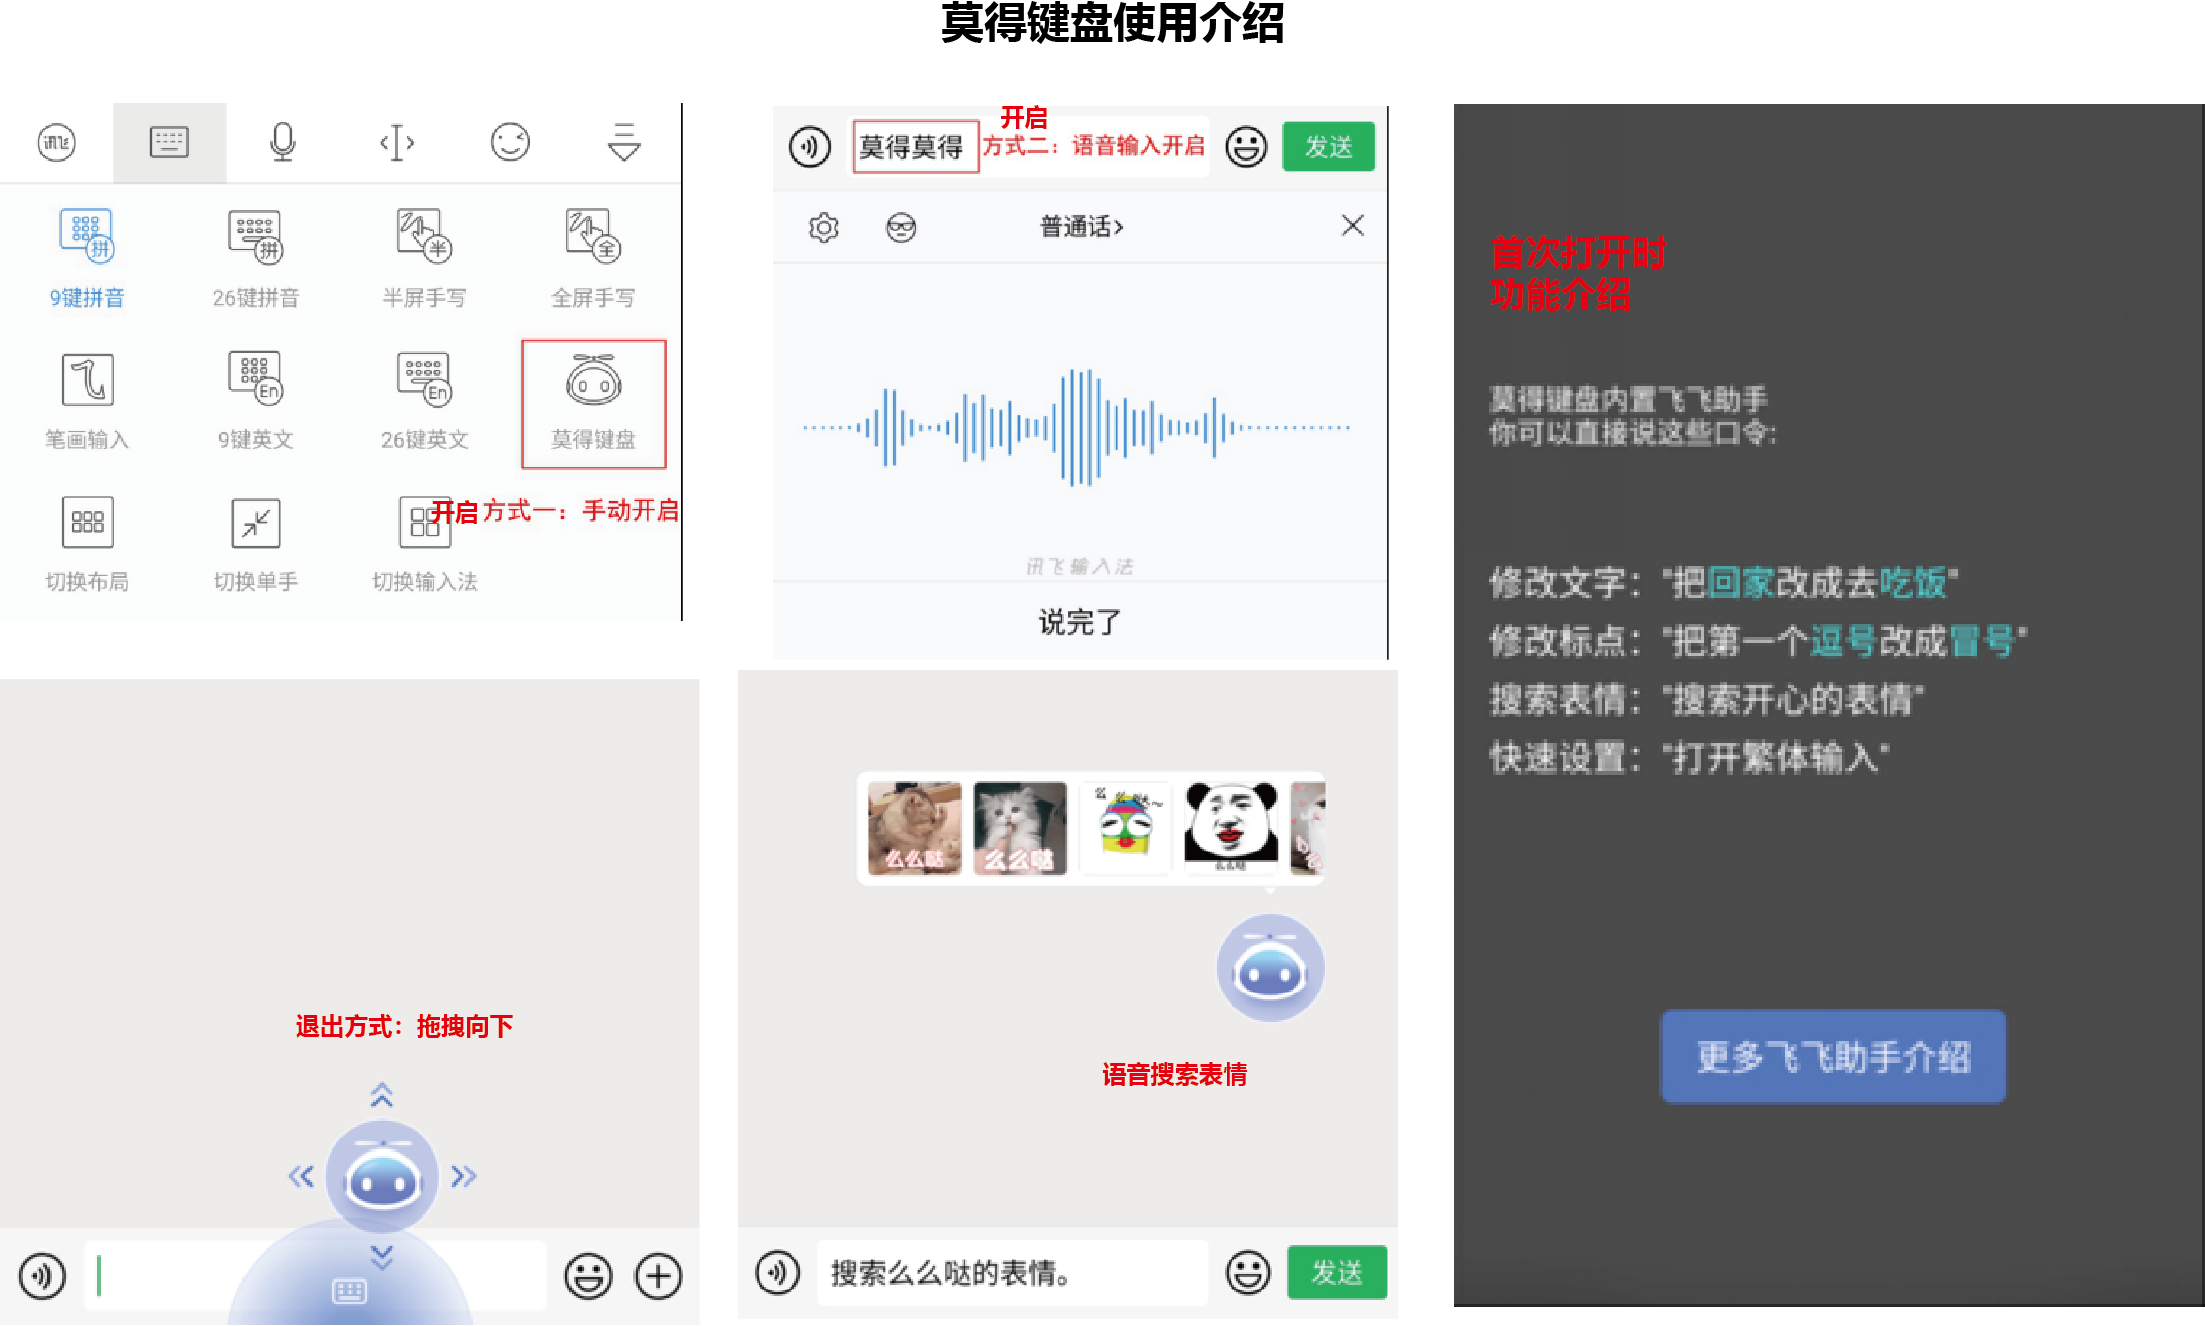2205x1326 pixels.
Task: Open emoji face beside bottom 发送 button
Action: [x=1248, y=1273]
